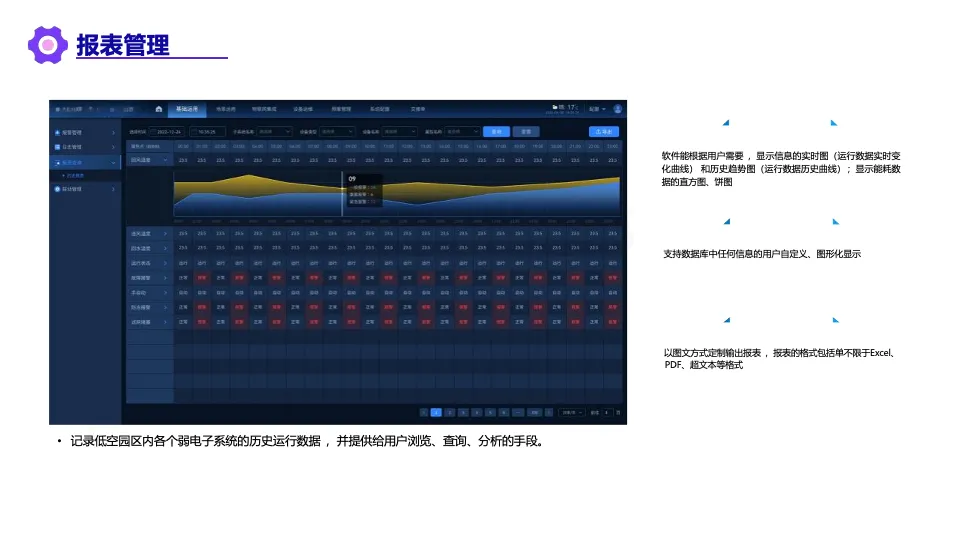The width and height of the screenshot is (960, 540).
Task: Click the 2022-12-24 date input field
Action: pyautogui.click(x=167, y=132)
